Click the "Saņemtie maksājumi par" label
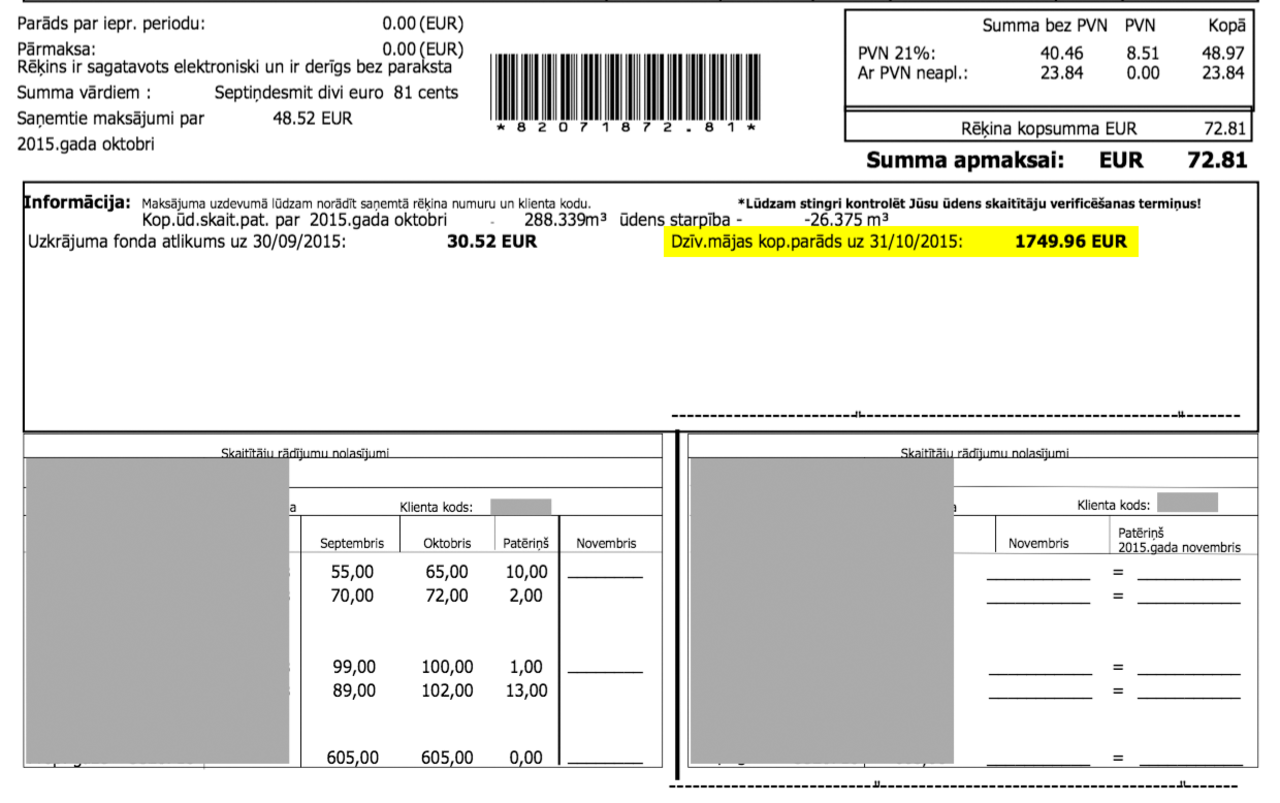The image size is (1280, 803). point(111,119)
